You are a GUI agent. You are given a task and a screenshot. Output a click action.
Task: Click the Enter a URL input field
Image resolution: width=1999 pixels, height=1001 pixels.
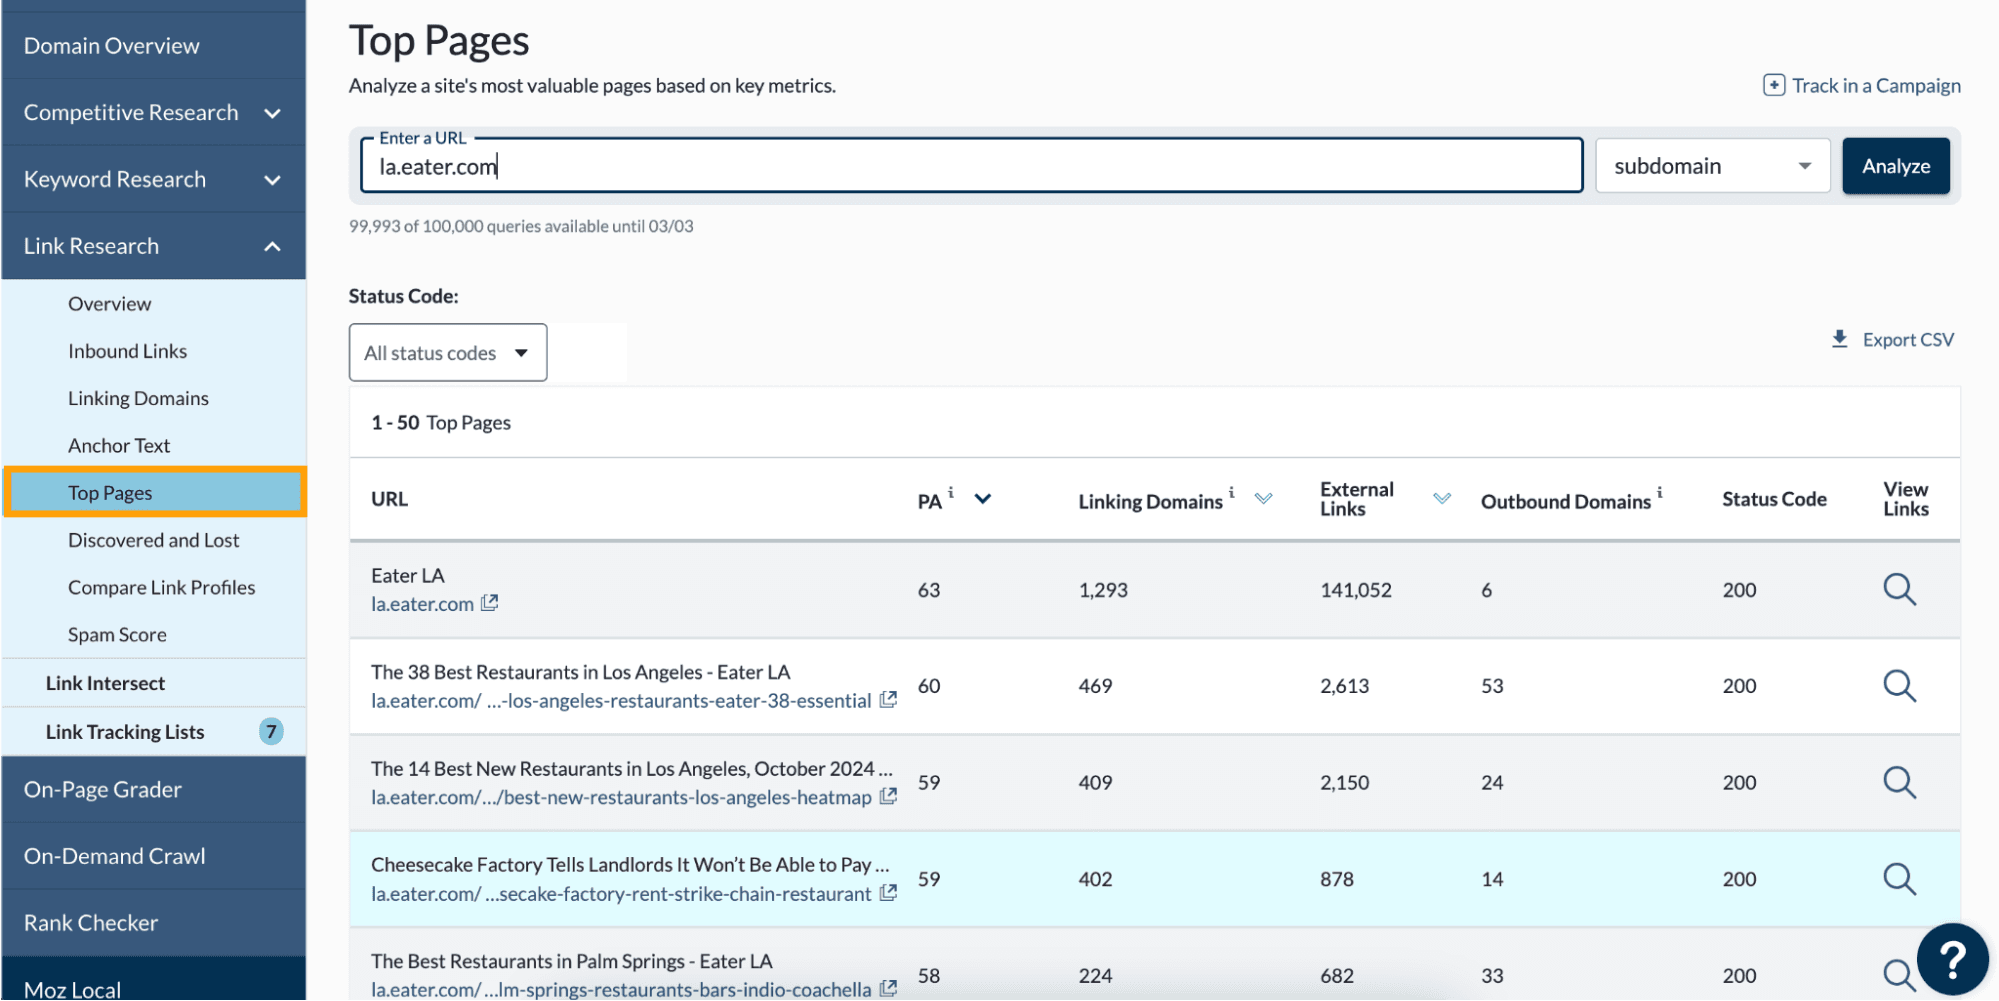[x=970, y=166]
